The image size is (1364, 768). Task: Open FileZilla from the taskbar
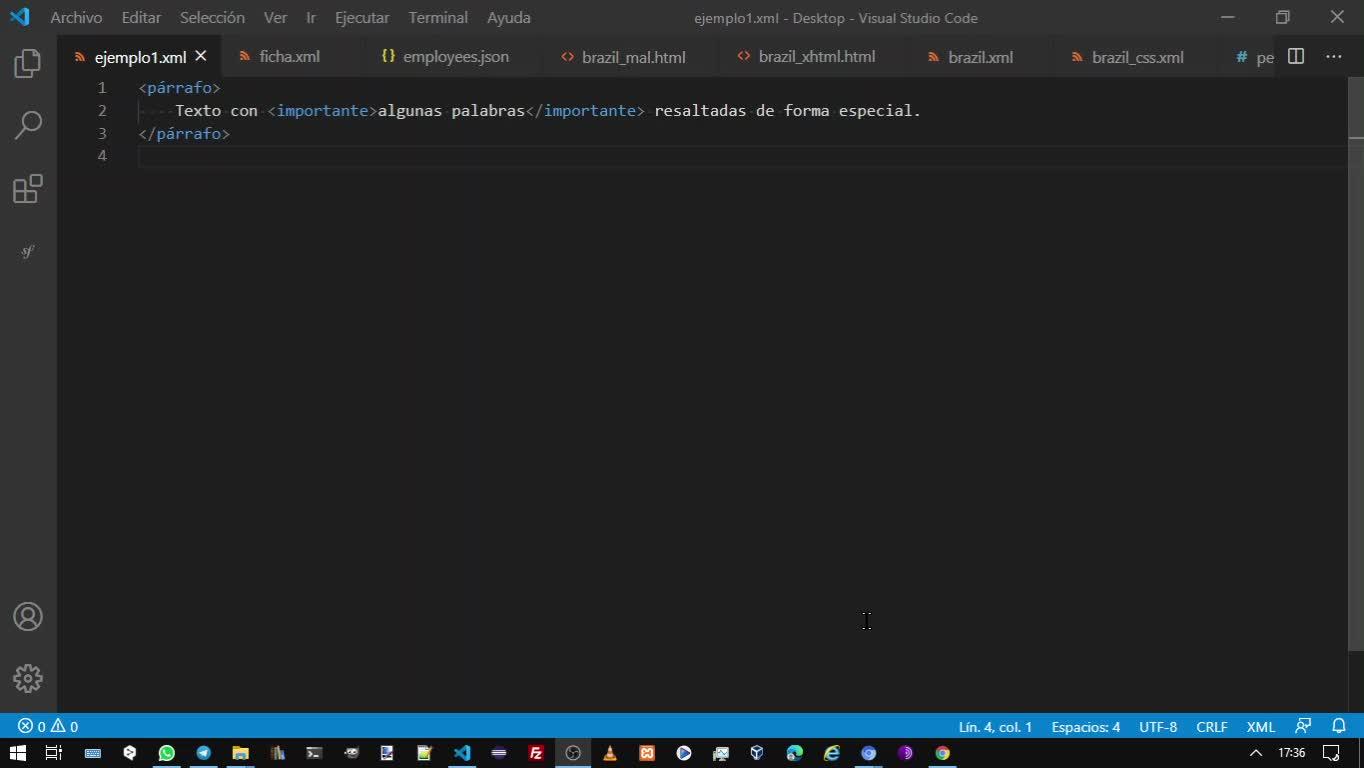click(x=536, y=753)
